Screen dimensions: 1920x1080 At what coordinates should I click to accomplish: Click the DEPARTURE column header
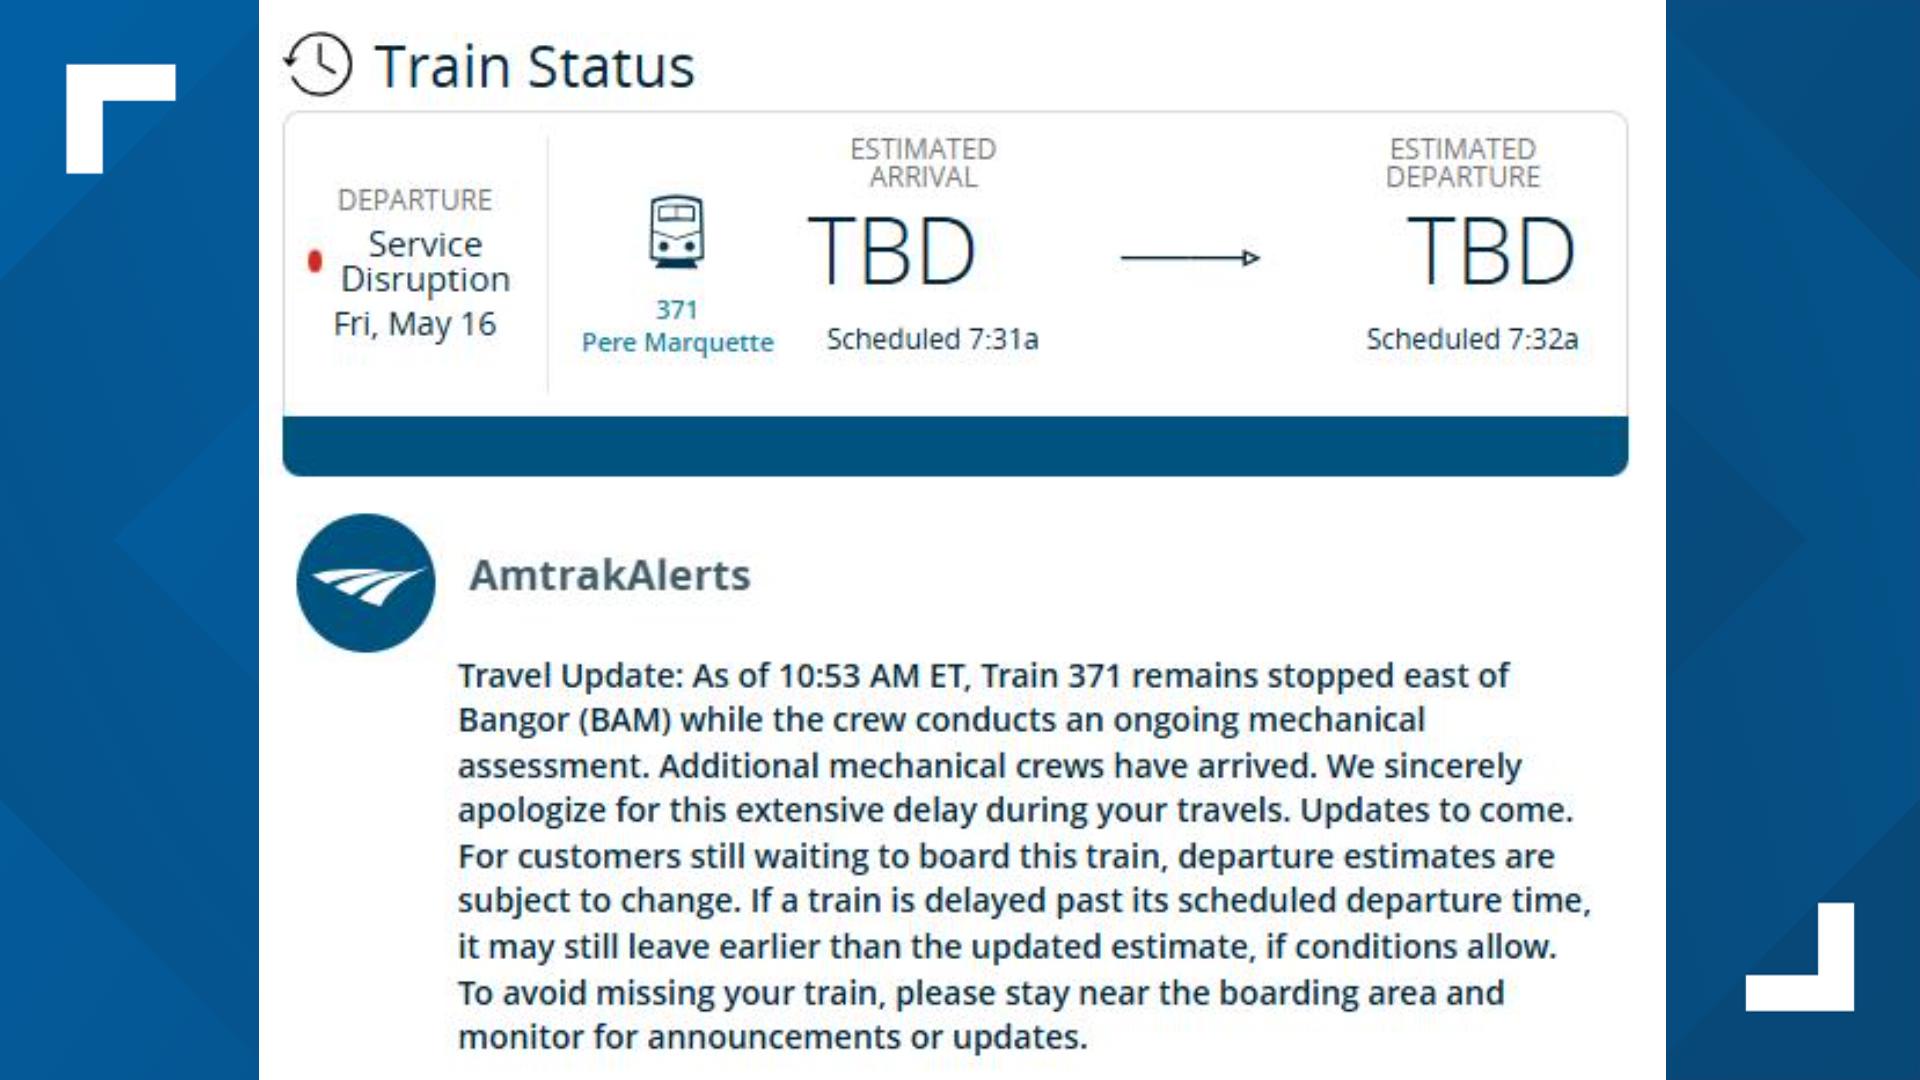coord(413,200)
